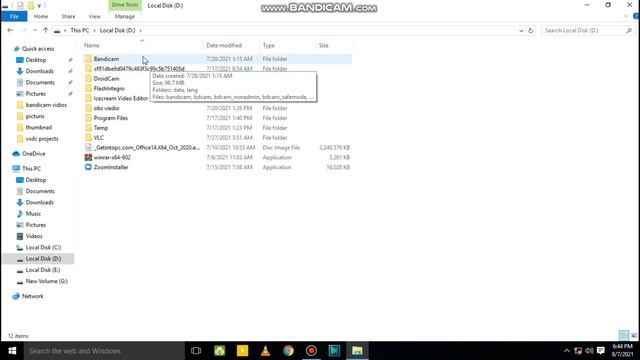Open the Share ribbon tab

pyautogui.click(x=68, y=16)
